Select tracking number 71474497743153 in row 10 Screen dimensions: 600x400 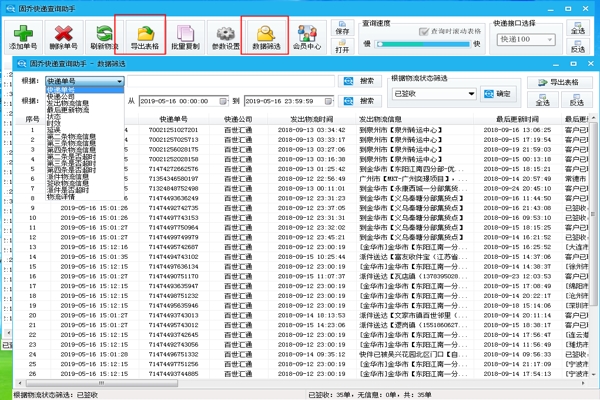click(x=173, y=218)
